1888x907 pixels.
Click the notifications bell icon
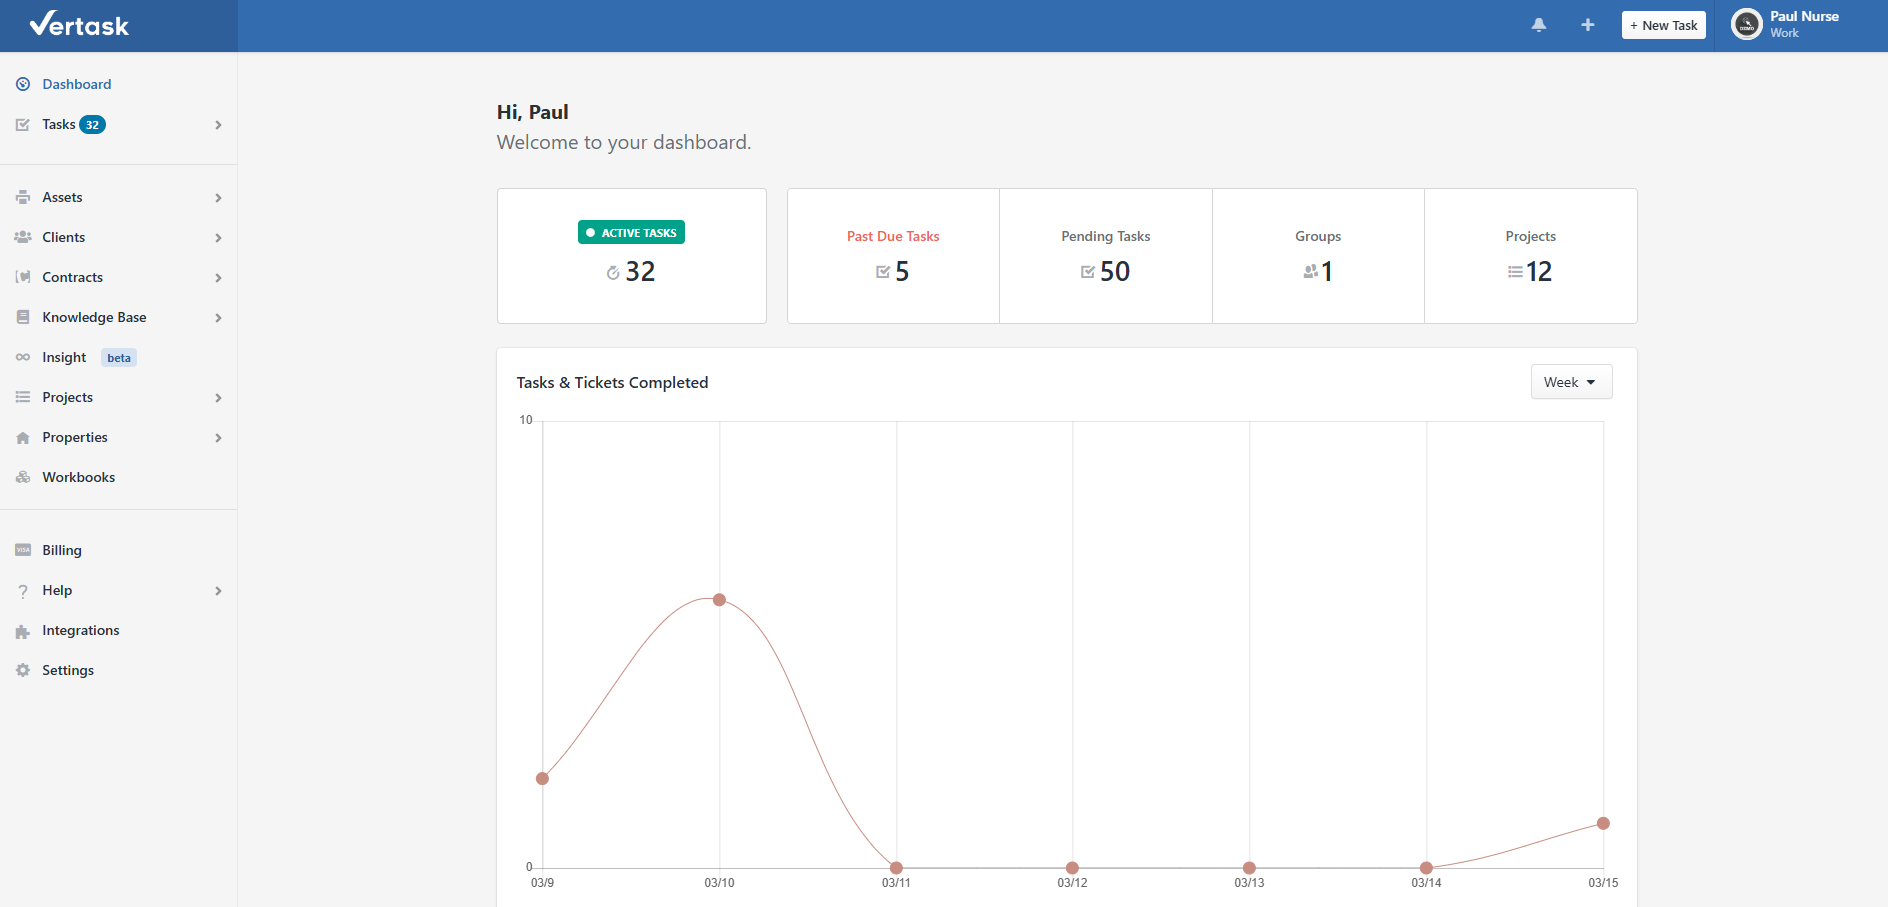(1538, 24)
